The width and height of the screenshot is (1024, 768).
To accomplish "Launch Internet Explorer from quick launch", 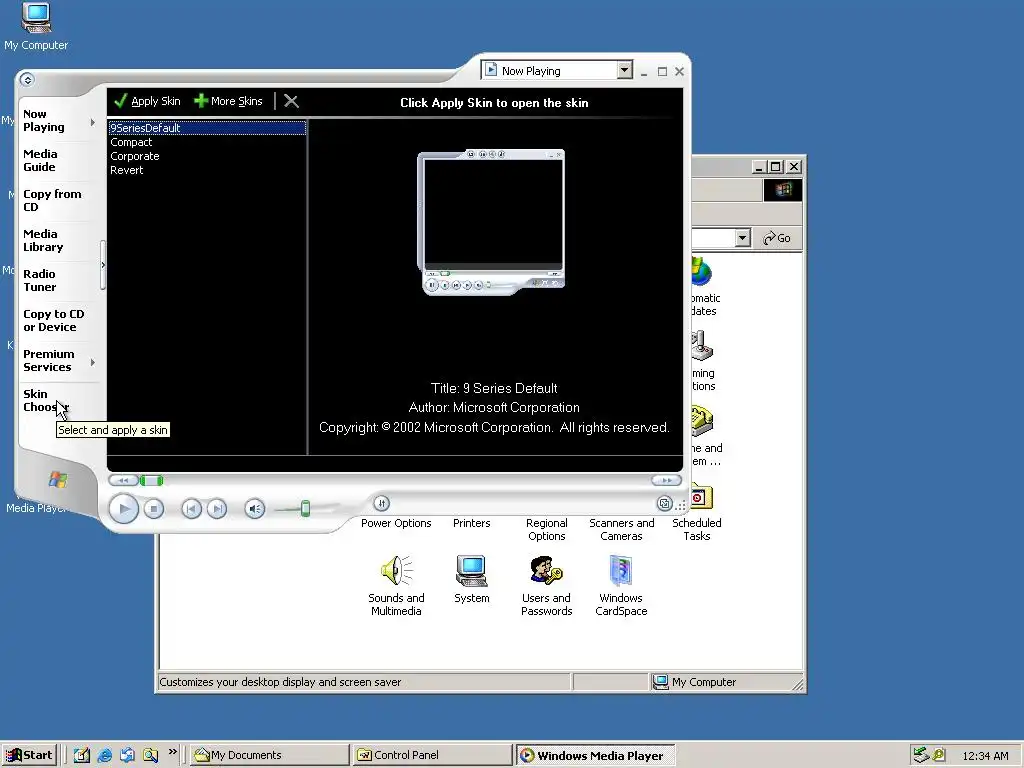I will [x=104, y=755].
